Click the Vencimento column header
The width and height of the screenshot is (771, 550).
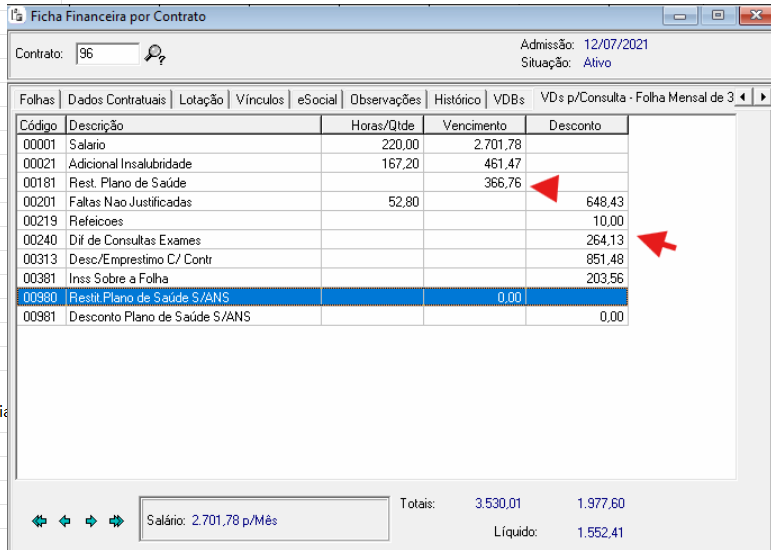(475, 125)
